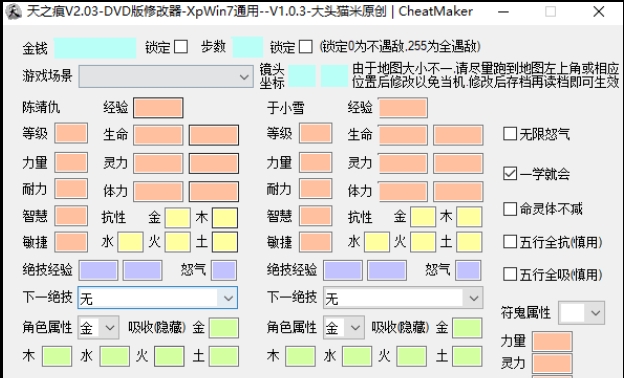Viewport: 624px width, 378px height.
Task: Click 陈靖仇's 经验 field
Action: tap(158, 108)
